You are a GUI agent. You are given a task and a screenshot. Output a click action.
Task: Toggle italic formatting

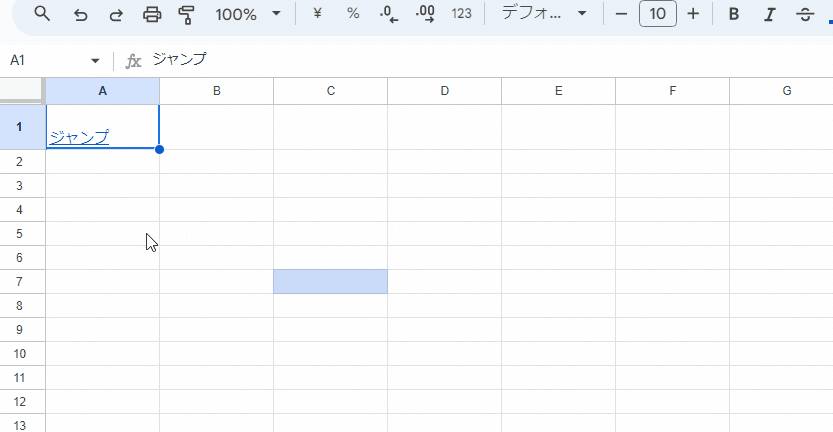pos(769,14)
